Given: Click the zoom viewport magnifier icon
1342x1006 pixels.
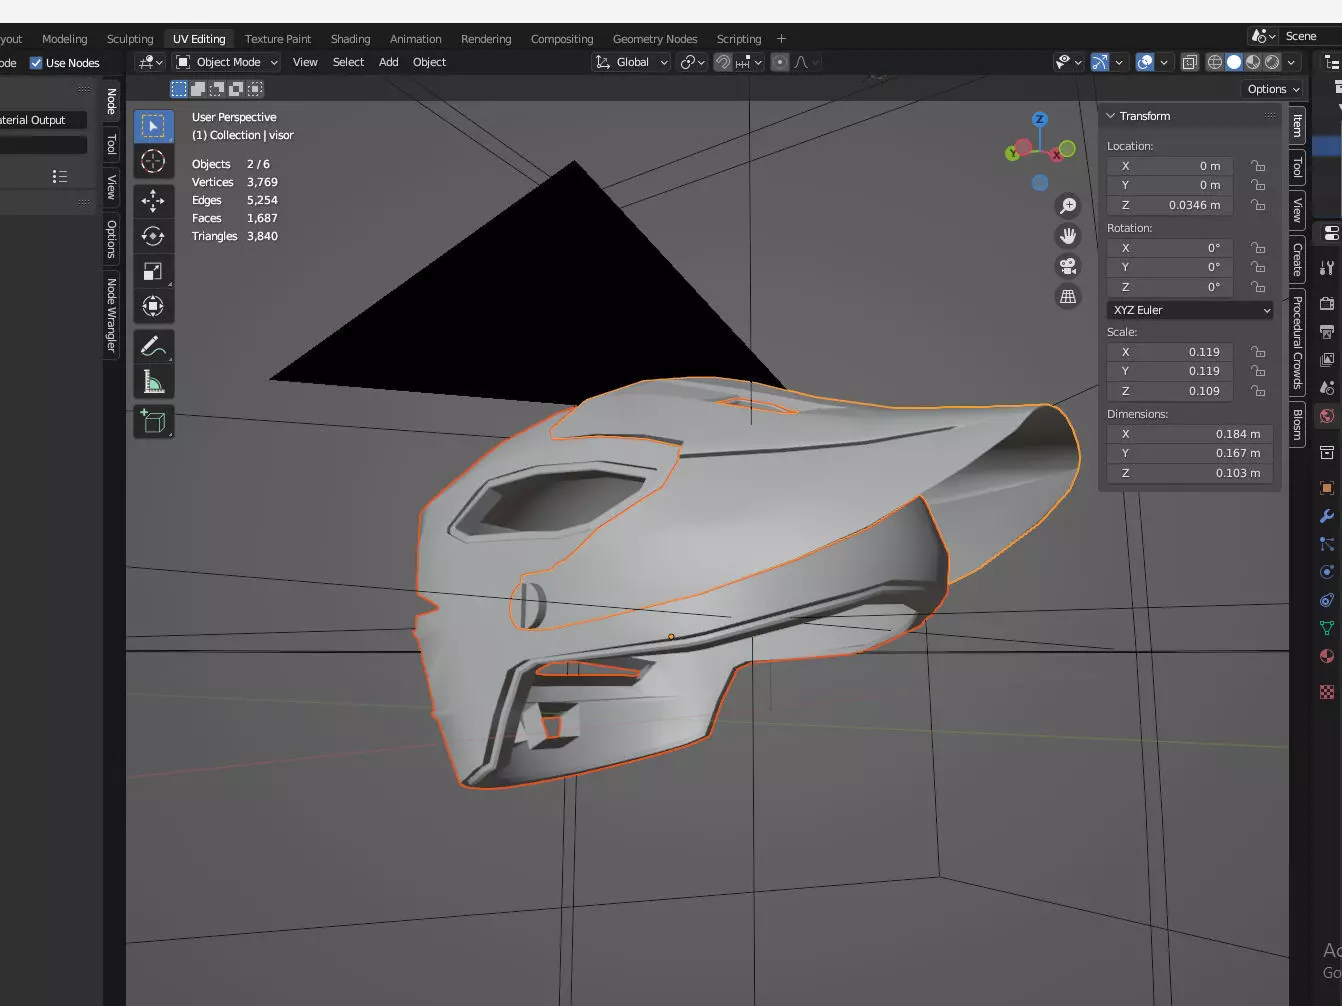Looking at the screenshot, I should pos(1068,205).
